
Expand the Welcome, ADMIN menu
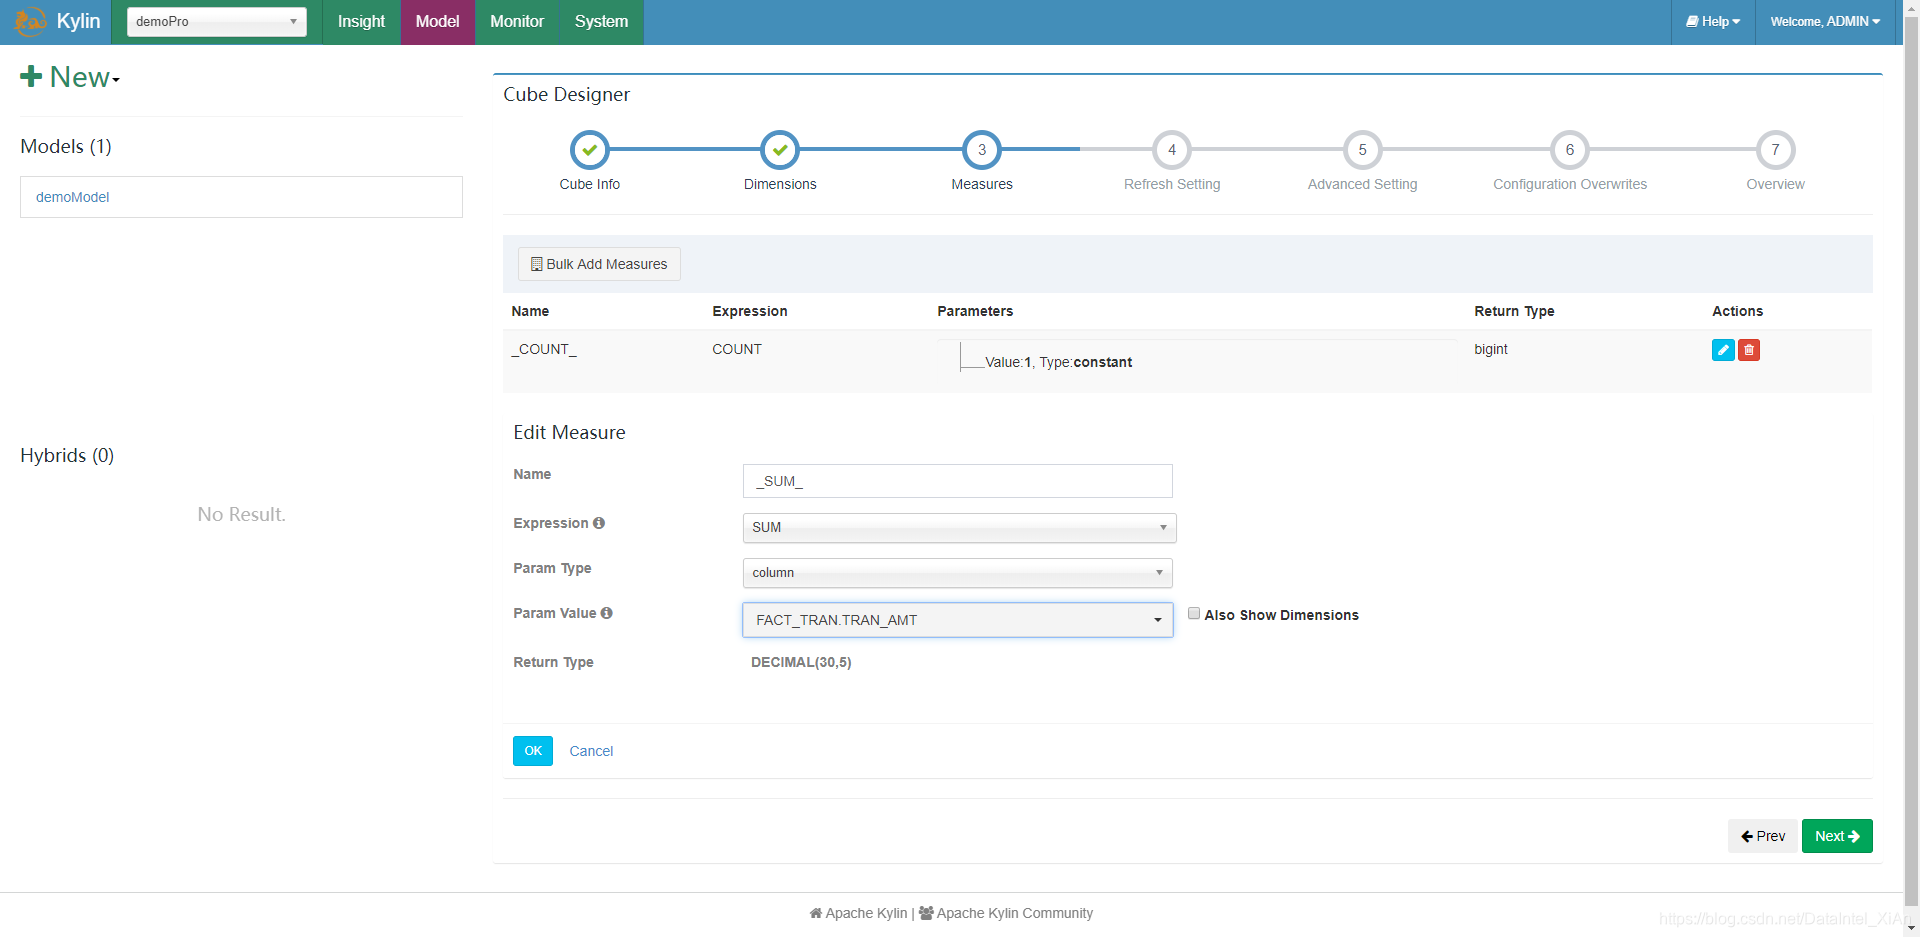(1825, 21)
